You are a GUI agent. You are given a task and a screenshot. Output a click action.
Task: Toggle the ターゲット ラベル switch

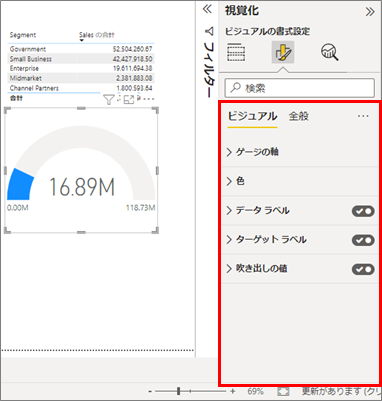pos(363,240)
